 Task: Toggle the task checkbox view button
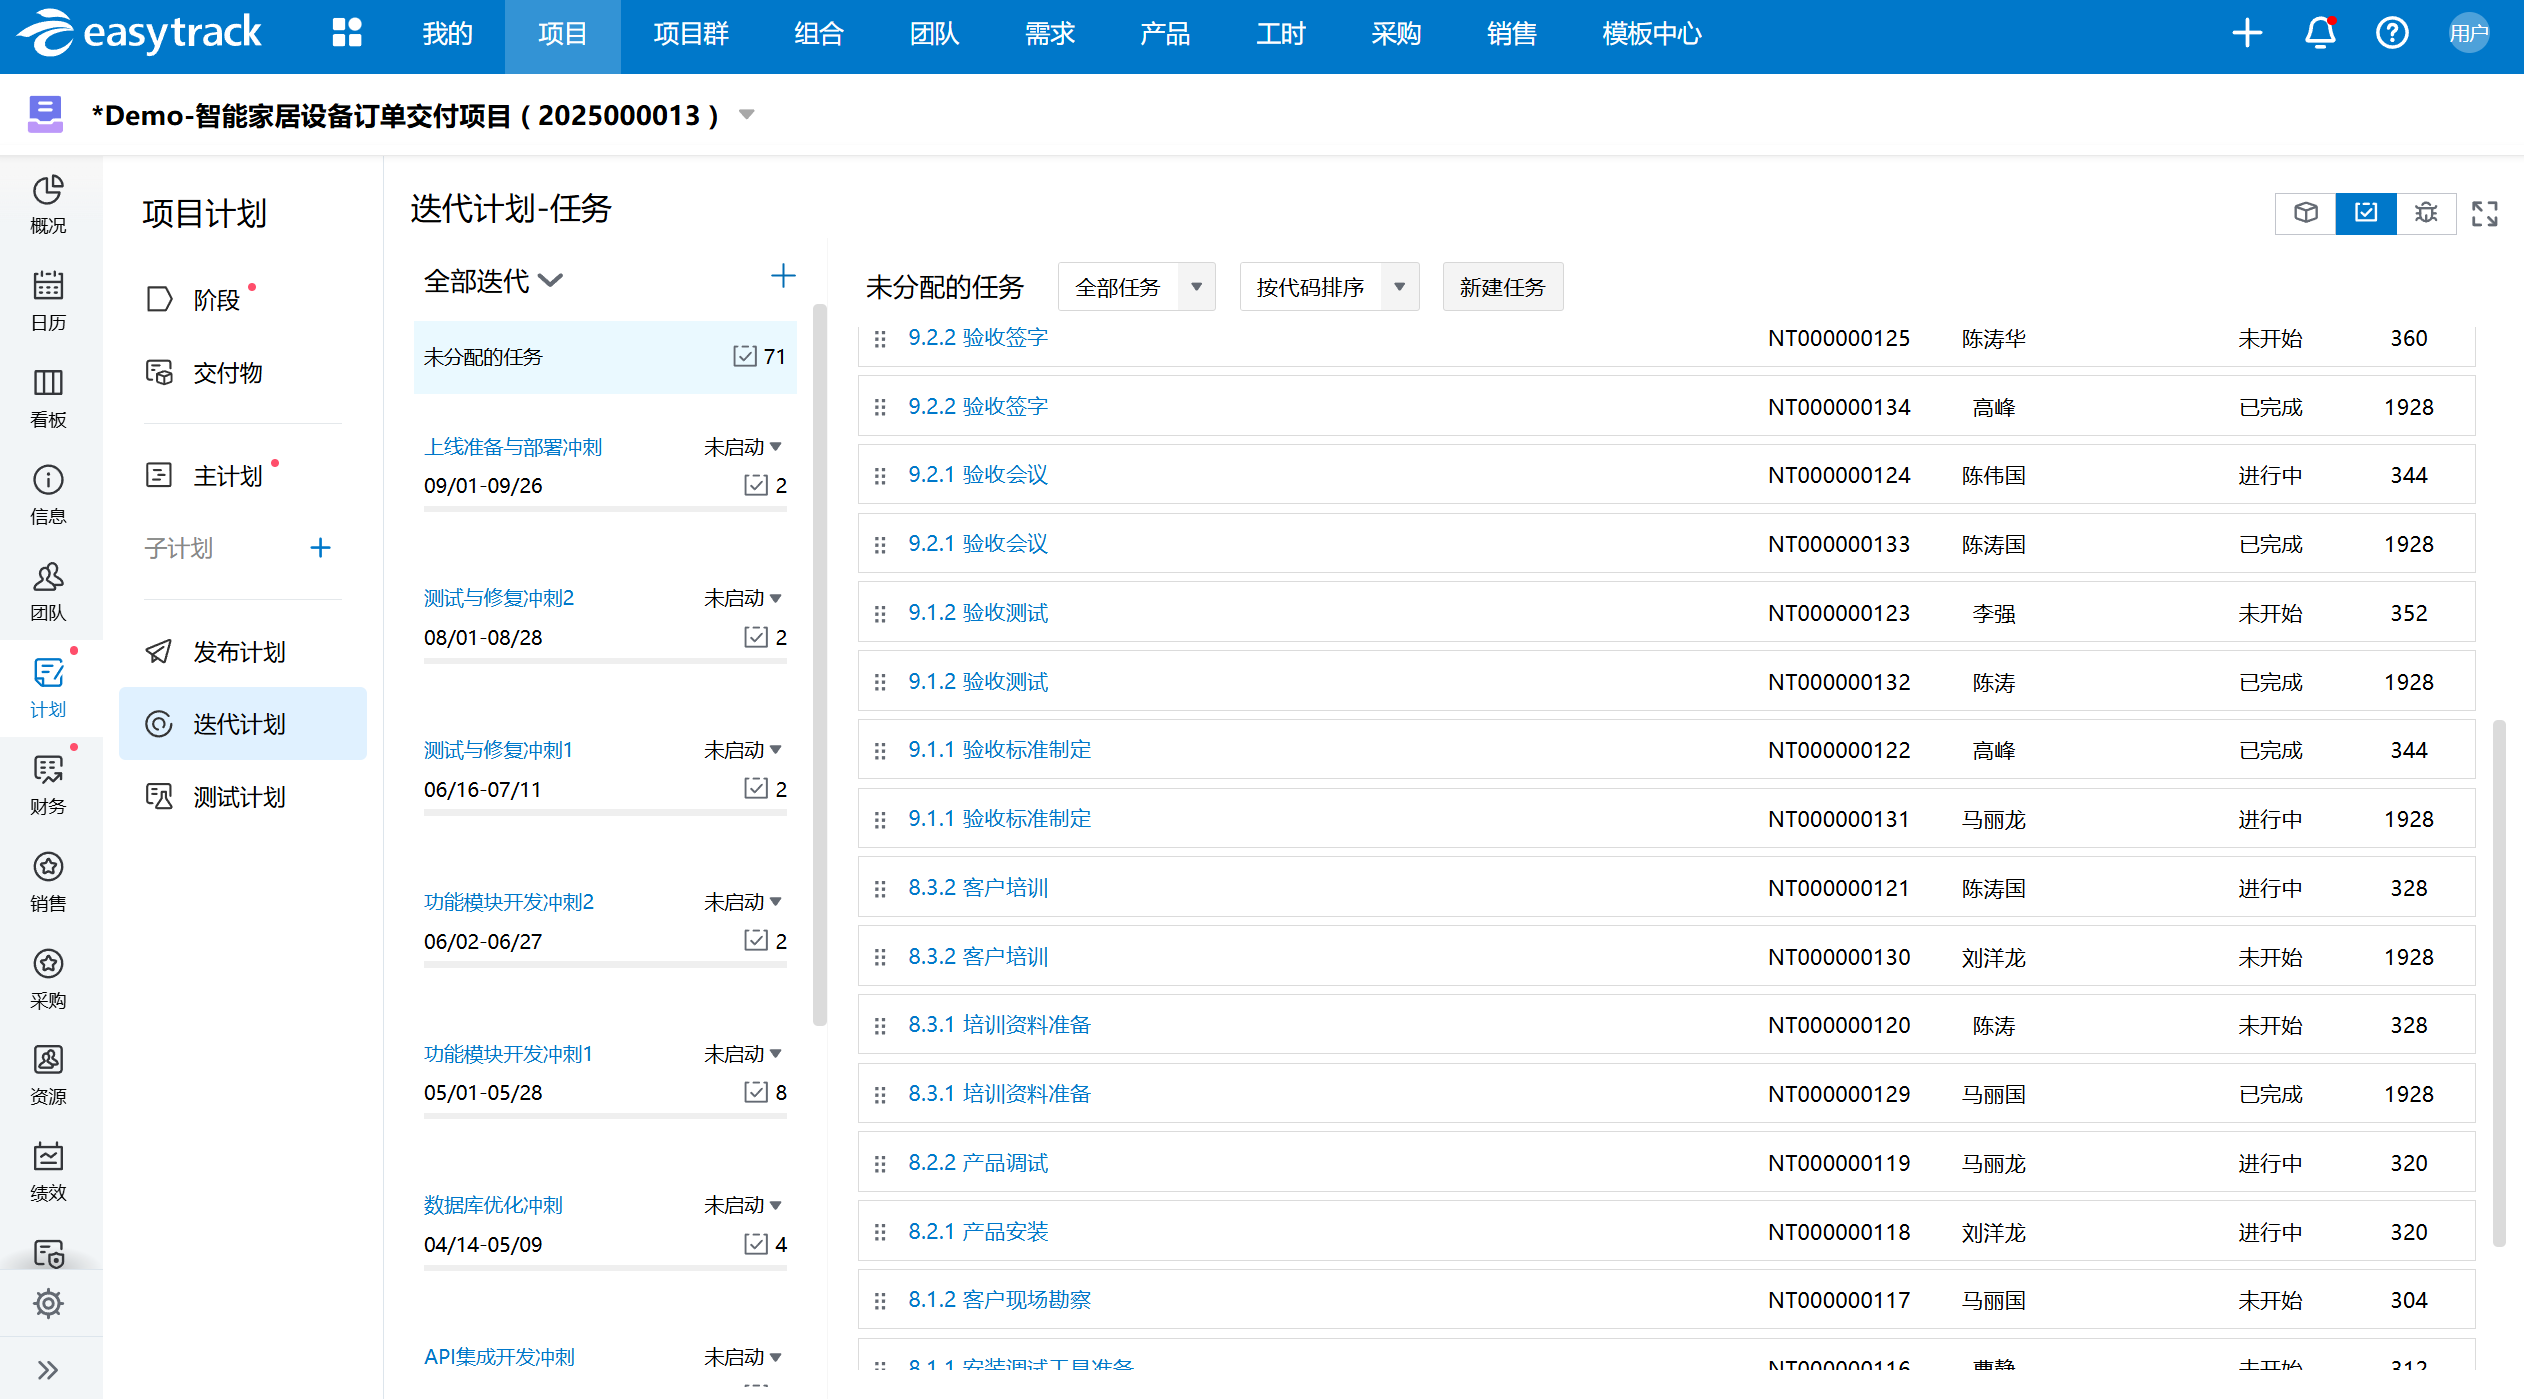(x=2365, y=213)
